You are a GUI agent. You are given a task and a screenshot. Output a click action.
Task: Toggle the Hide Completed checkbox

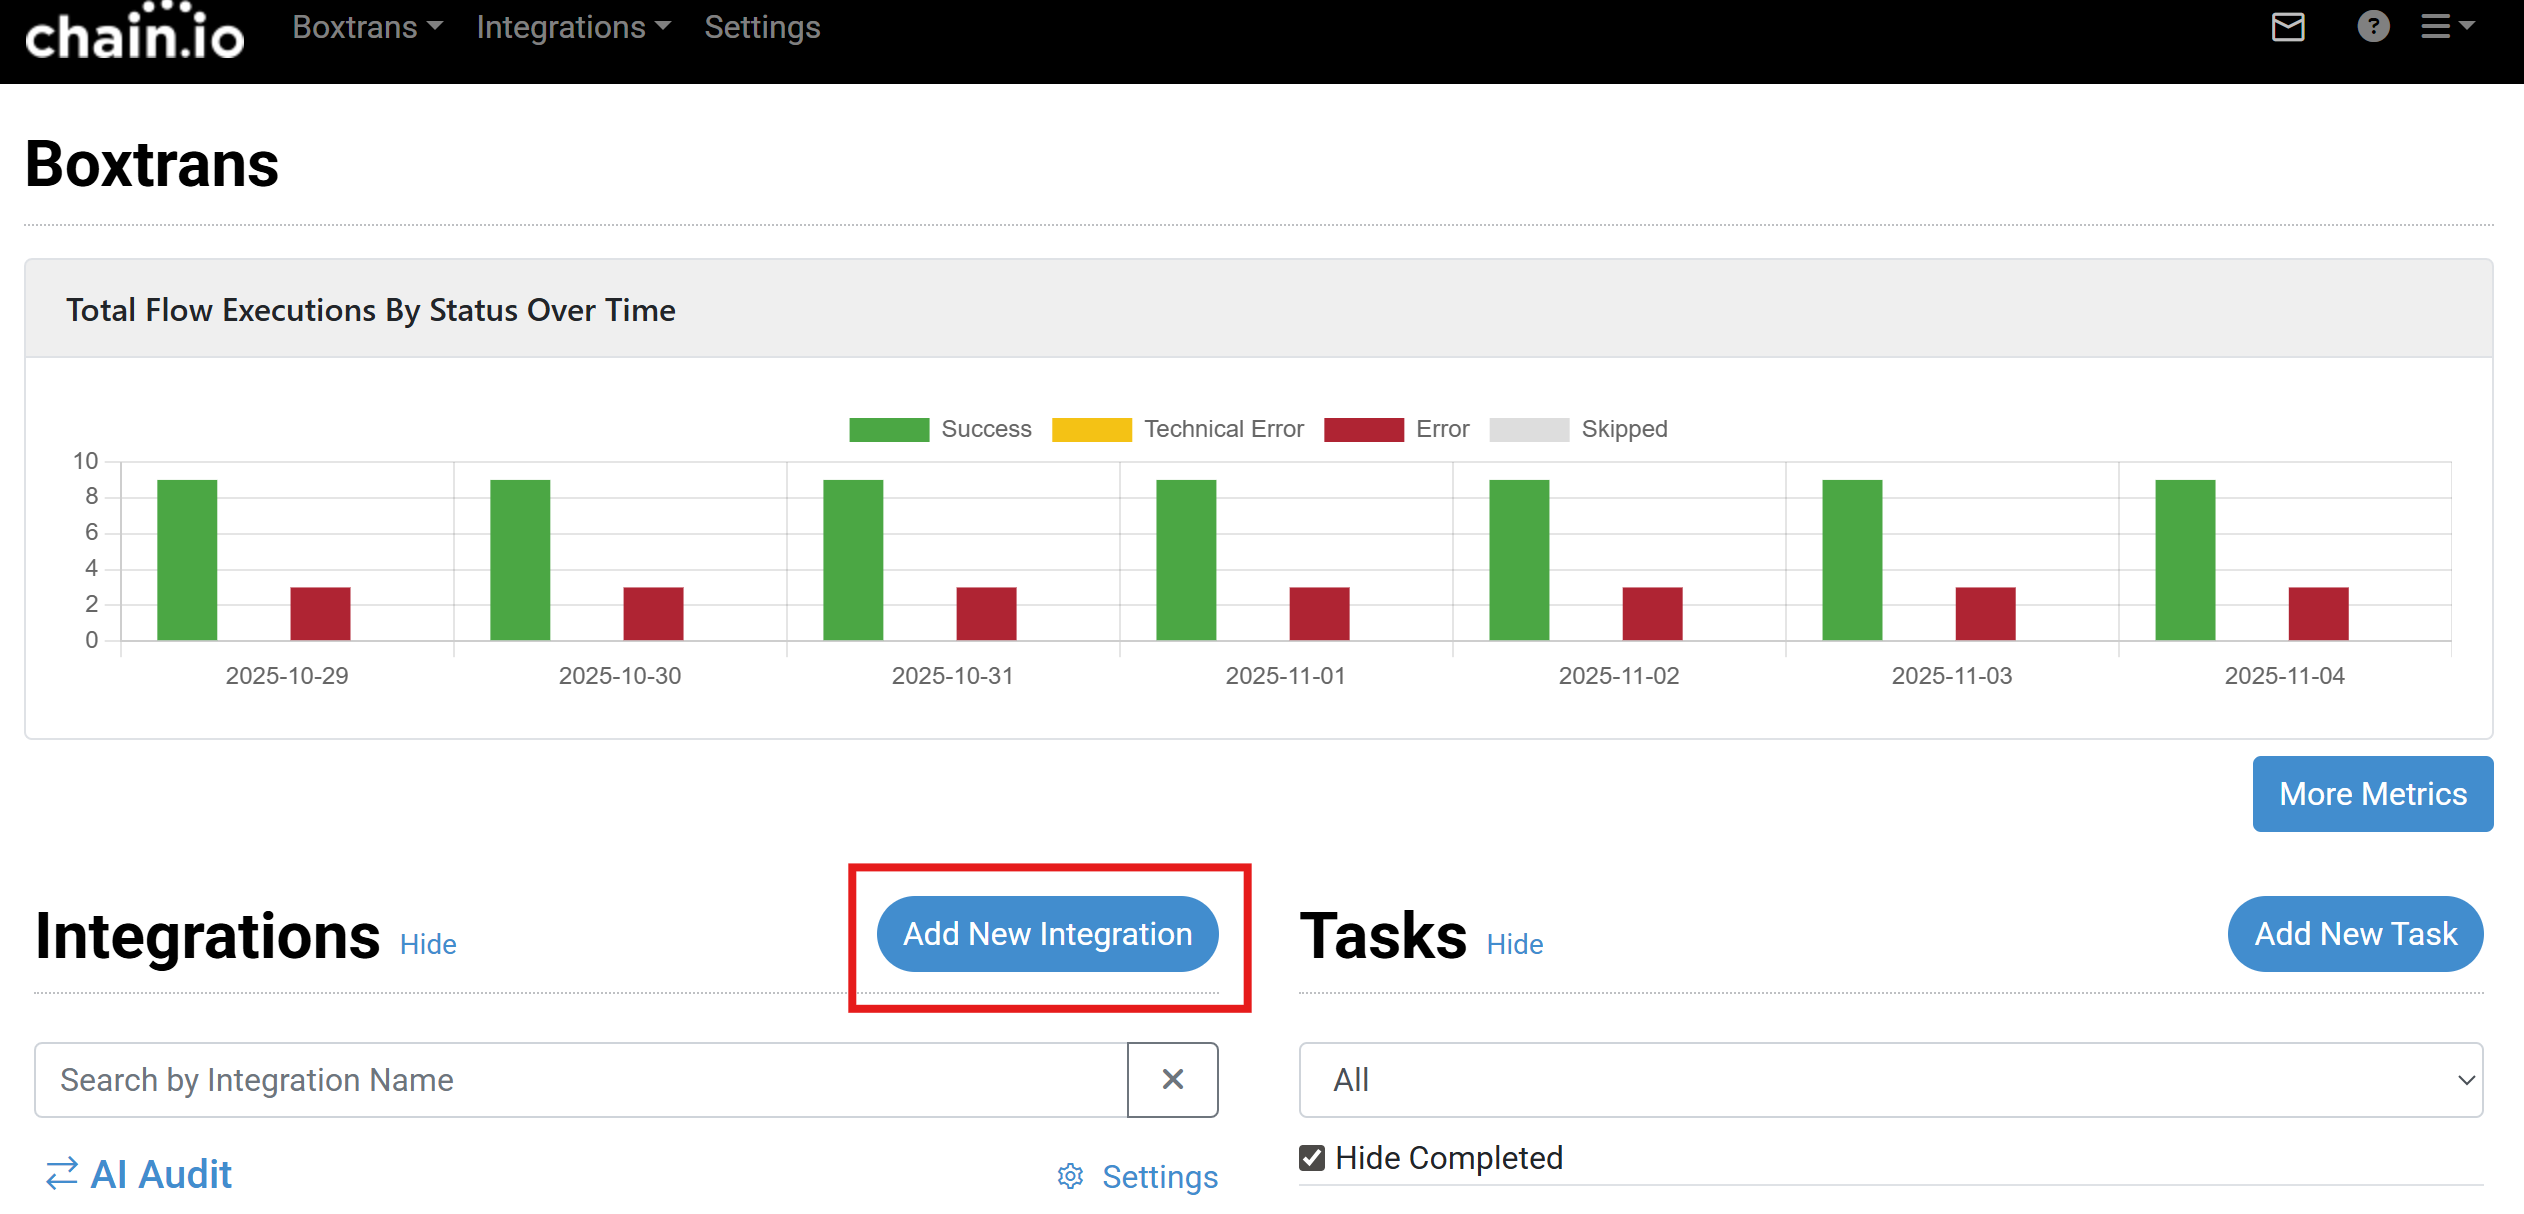pyautogui.click(x=1312, y=1158)
